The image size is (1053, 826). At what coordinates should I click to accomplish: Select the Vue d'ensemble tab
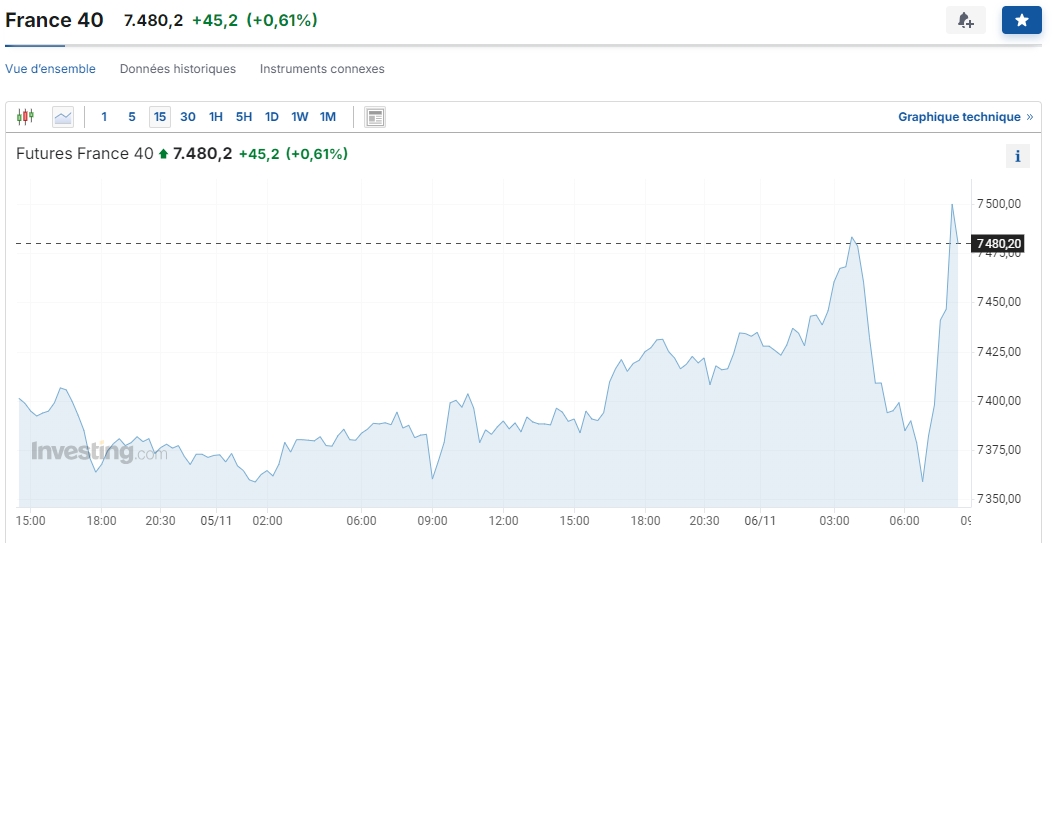point(51,69)
